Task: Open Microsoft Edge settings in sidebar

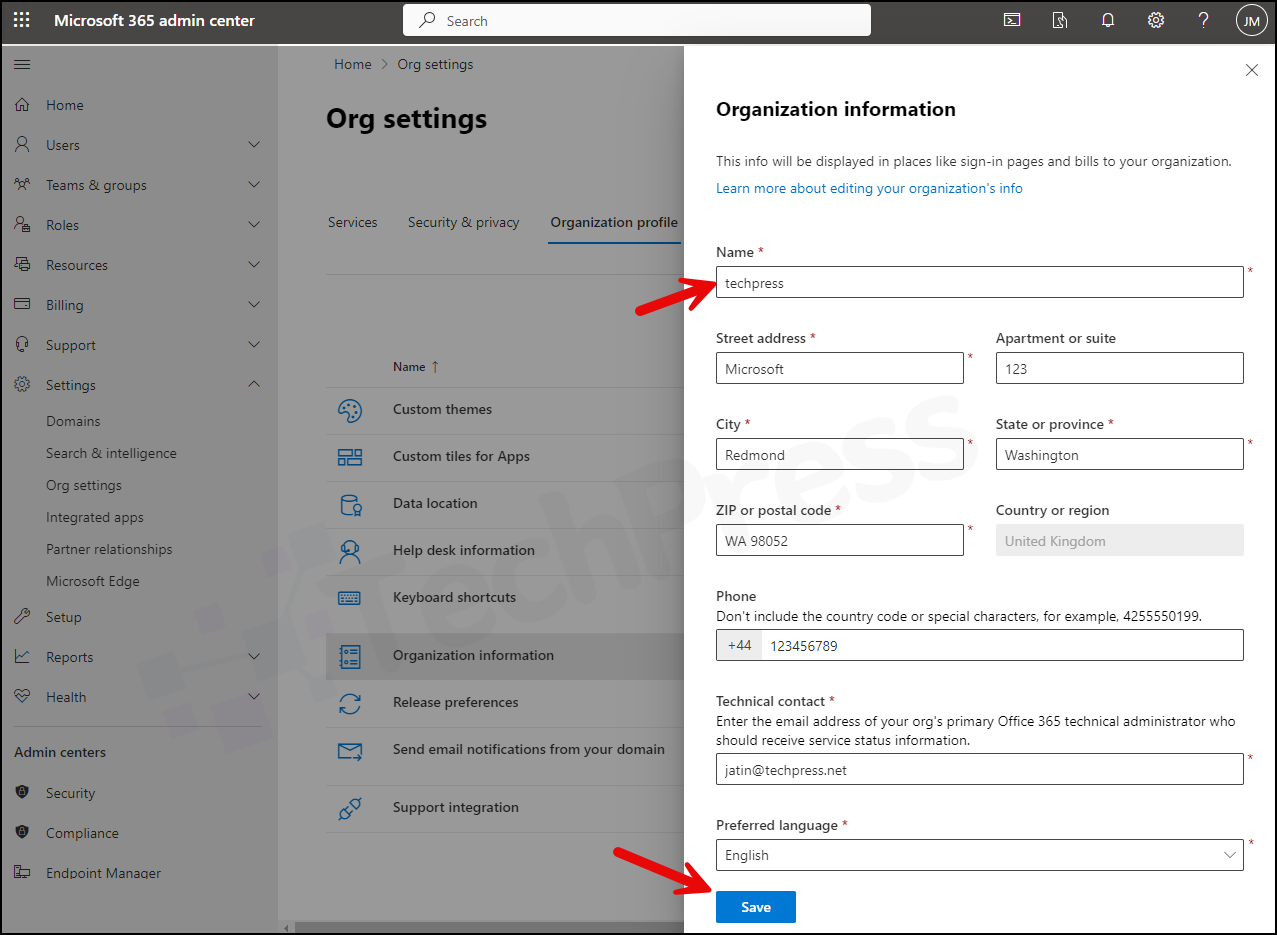Action: (93, 581)
